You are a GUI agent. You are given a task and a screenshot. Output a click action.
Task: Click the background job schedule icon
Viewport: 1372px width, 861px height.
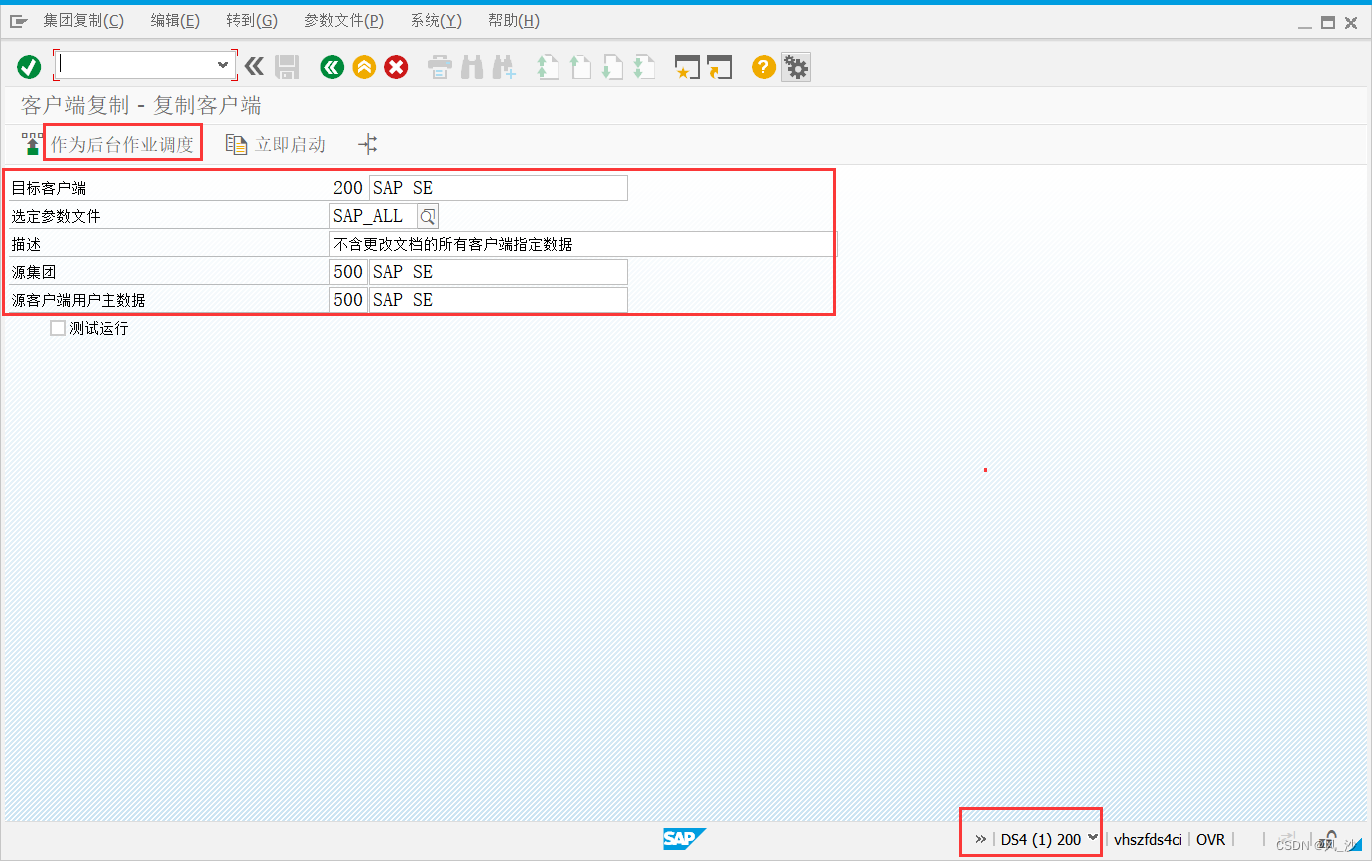point(32,144)
